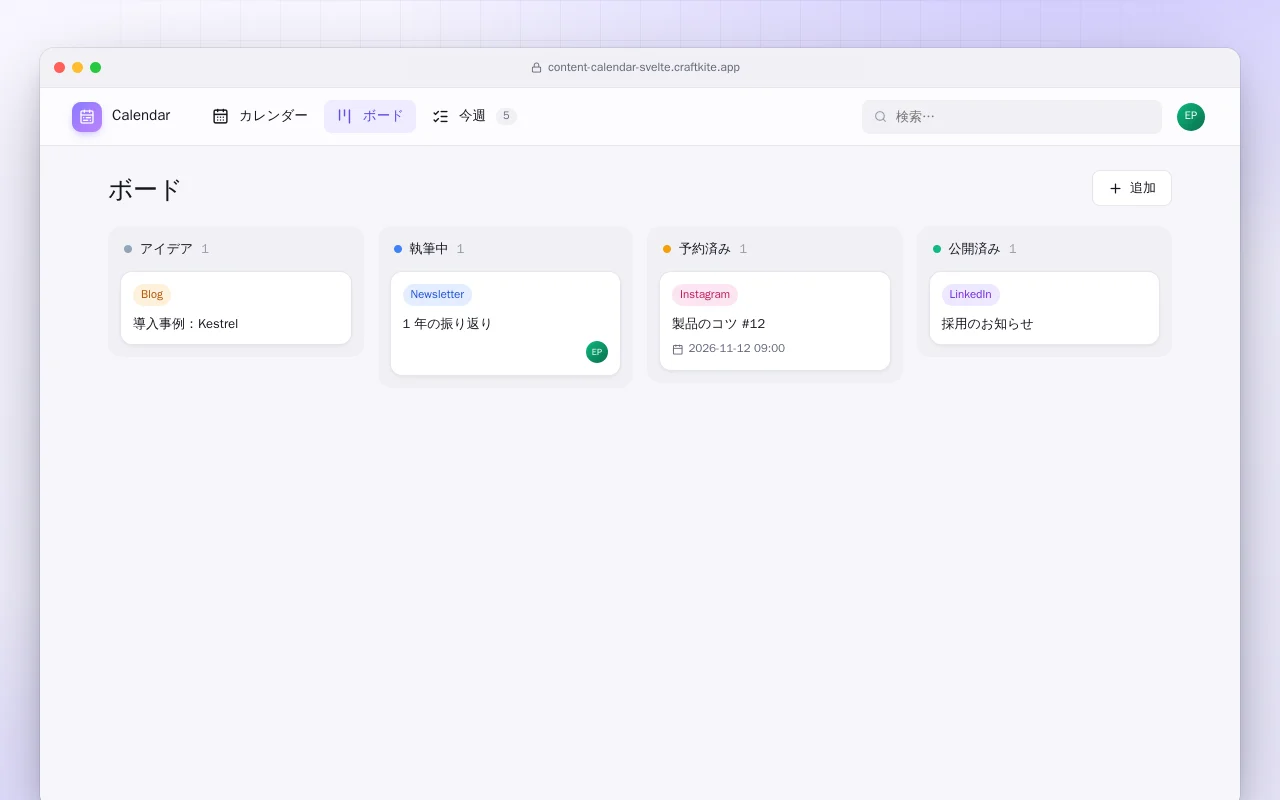Click the purple Calendar app logo icon
Image resolution: width=1280 pixels, height=800 pixels.
click(x=87, y=116)
